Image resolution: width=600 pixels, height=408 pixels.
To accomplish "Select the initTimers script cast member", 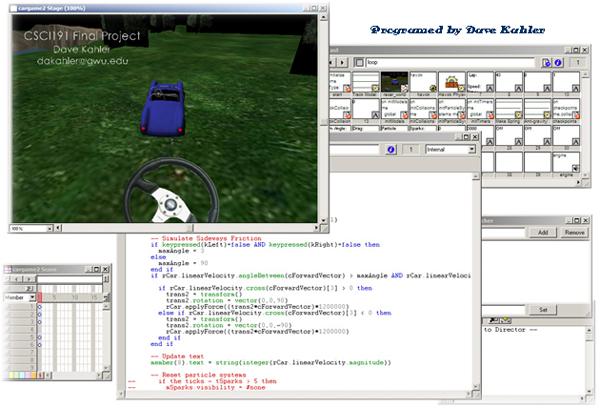I will coord(480,110).
